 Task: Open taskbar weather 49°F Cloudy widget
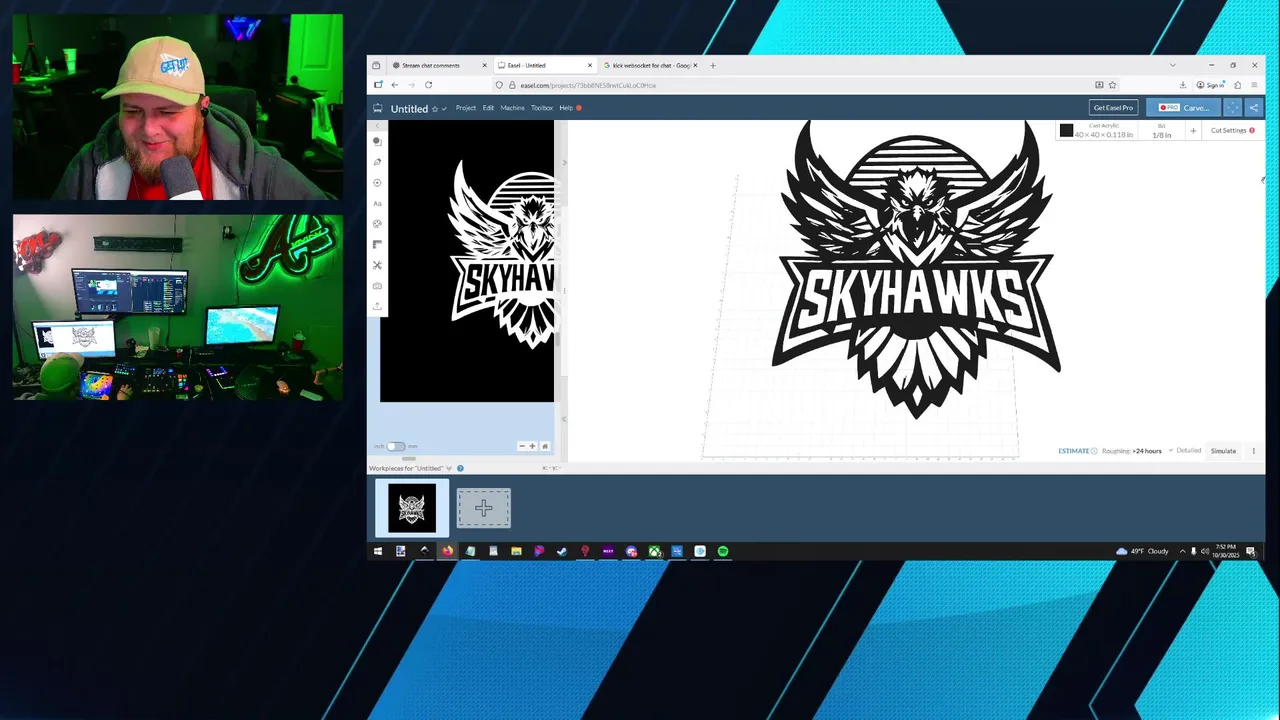point(1142,551)
